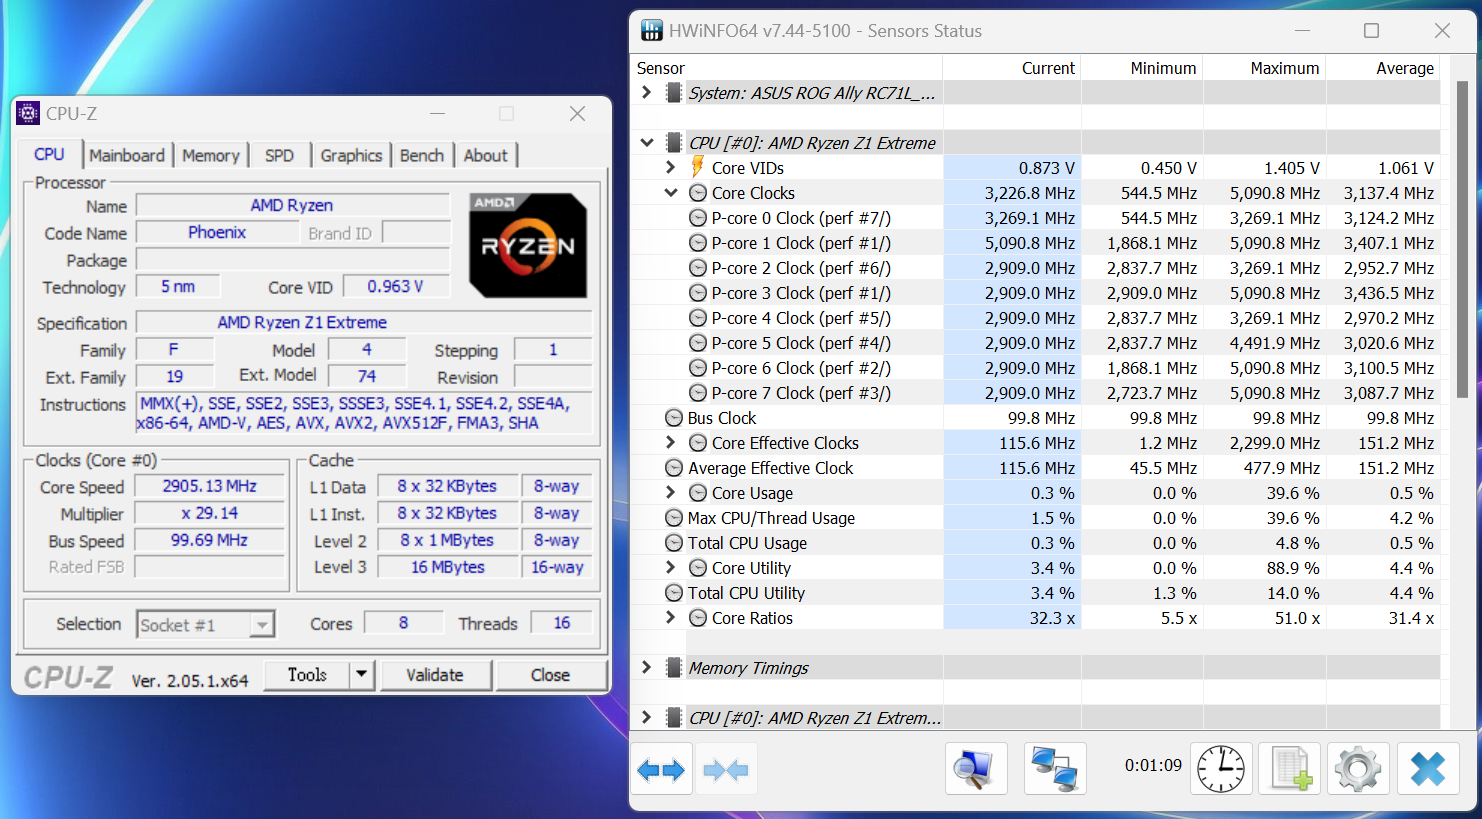Click the Validate button
This screenshot has width=1482, height=819.
[436, 674]
